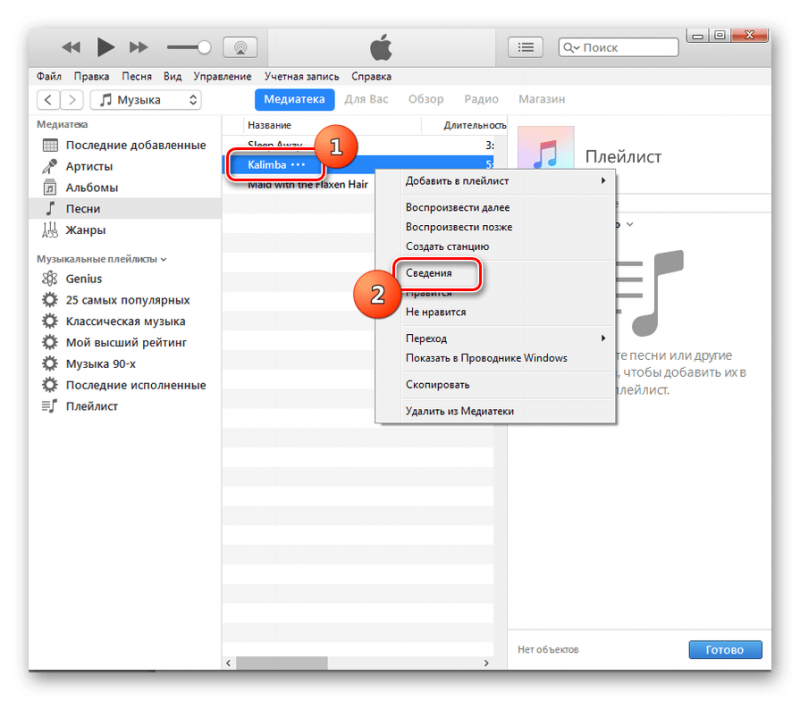Open Genius playlist in the sidebar
The height and width of the screenshot is (701, 800).
coord(84,279)
